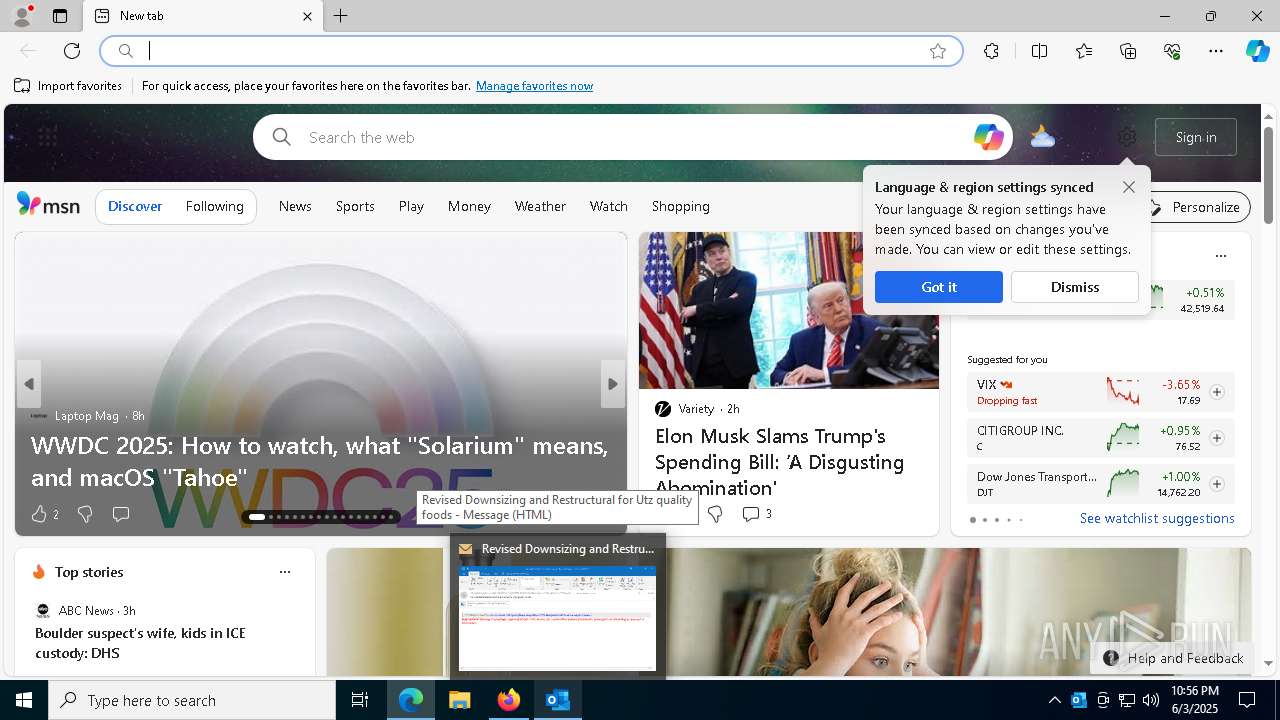This screenshot has width=1280, height=720.
Task: Open See watchlist suggestions link
Action: [x=1157, y=518]
